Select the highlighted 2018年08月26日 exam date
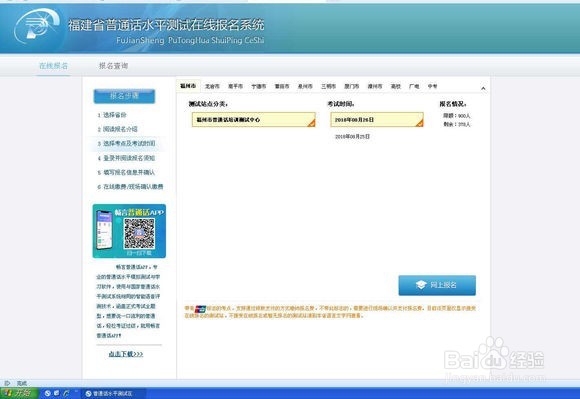 (x=377, y=119)
